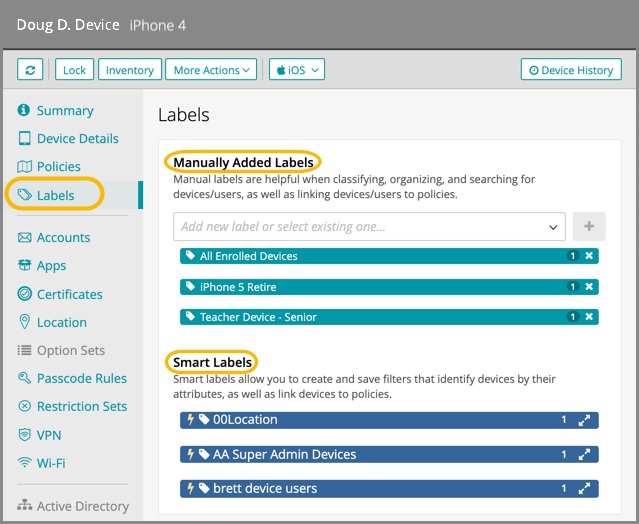
Task: Open the iOS platform dropdown
Action: [x=297, y=70]
